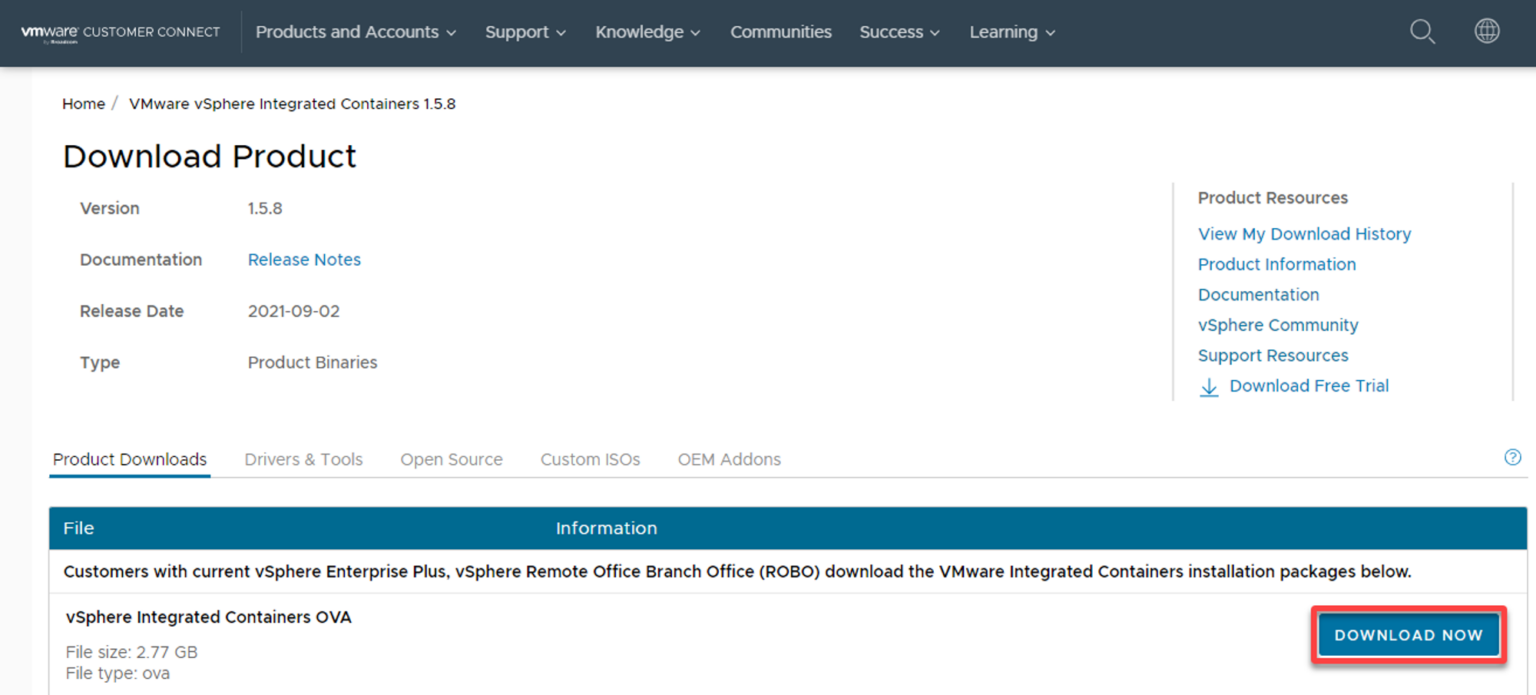
Task: Expand the Learning menu
Action: (1011, 31)
